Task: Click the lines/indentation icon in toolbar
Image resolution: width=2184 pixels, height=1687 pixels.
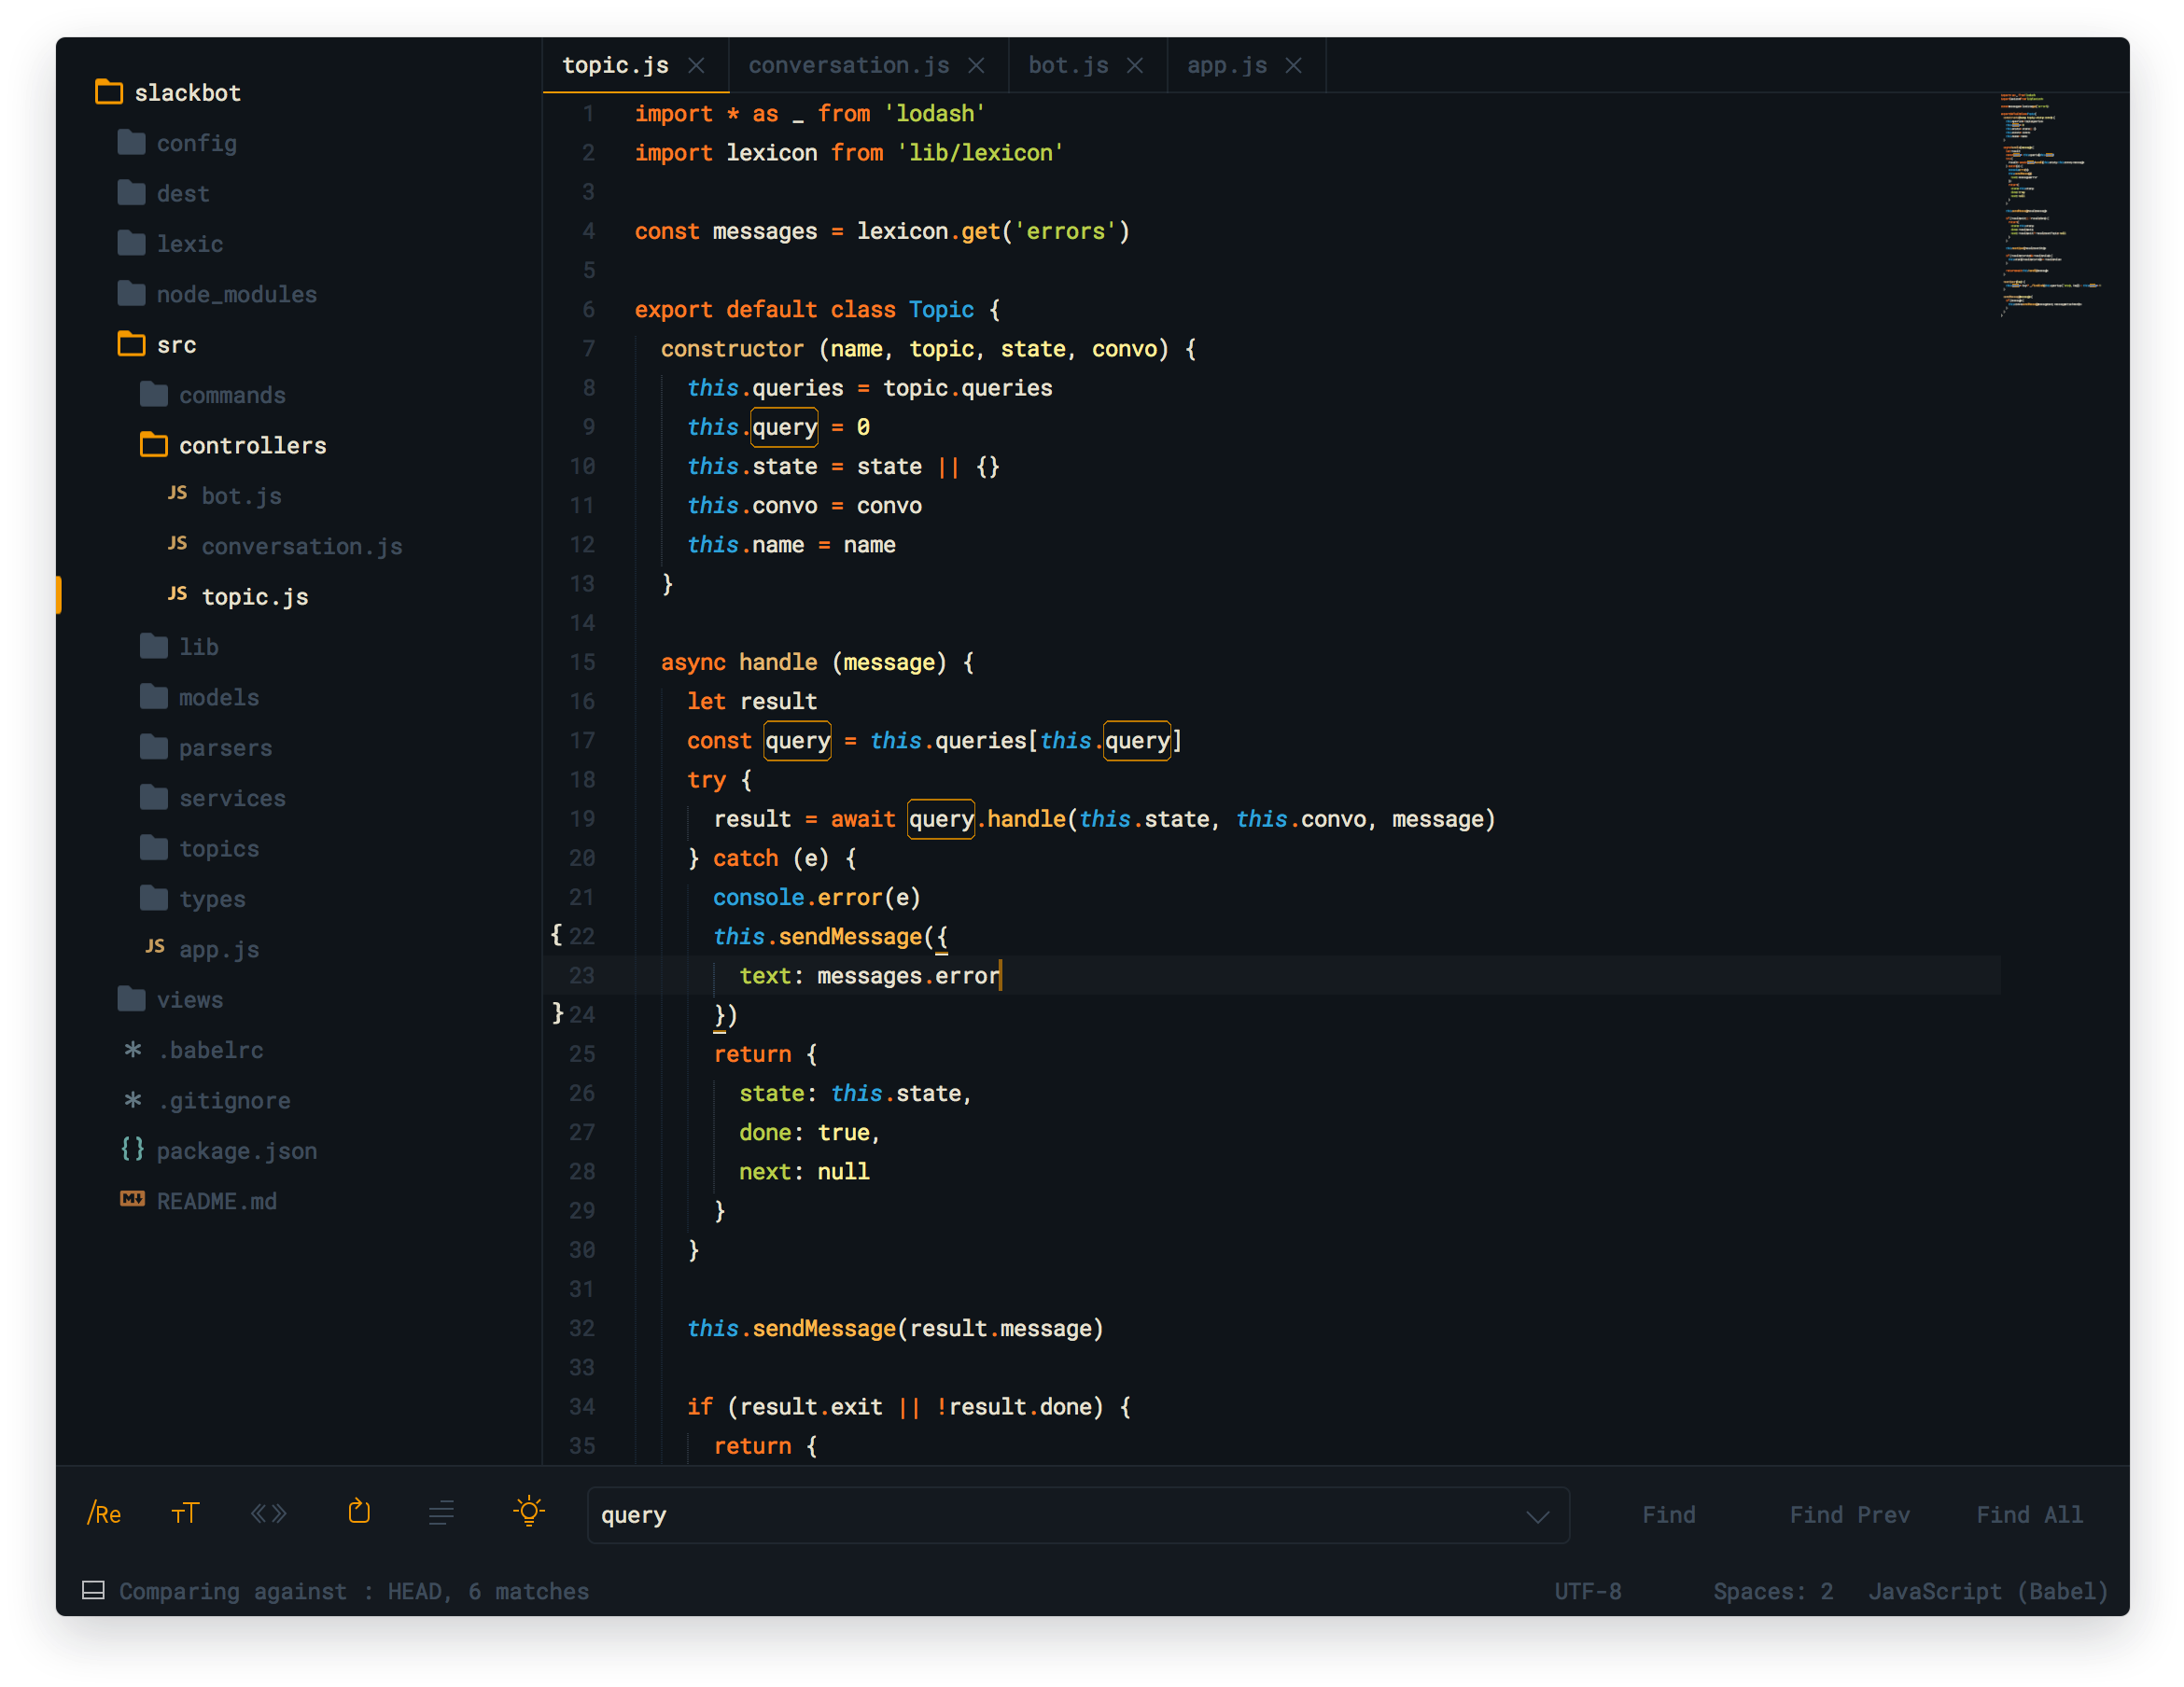Action: 441,1513
